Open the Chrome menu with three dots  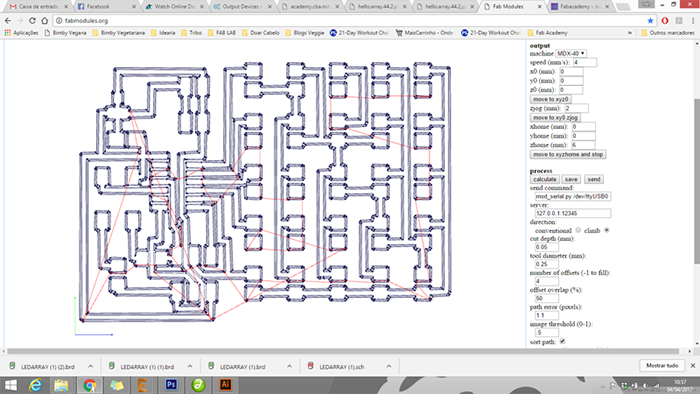(x=693, y=21)
